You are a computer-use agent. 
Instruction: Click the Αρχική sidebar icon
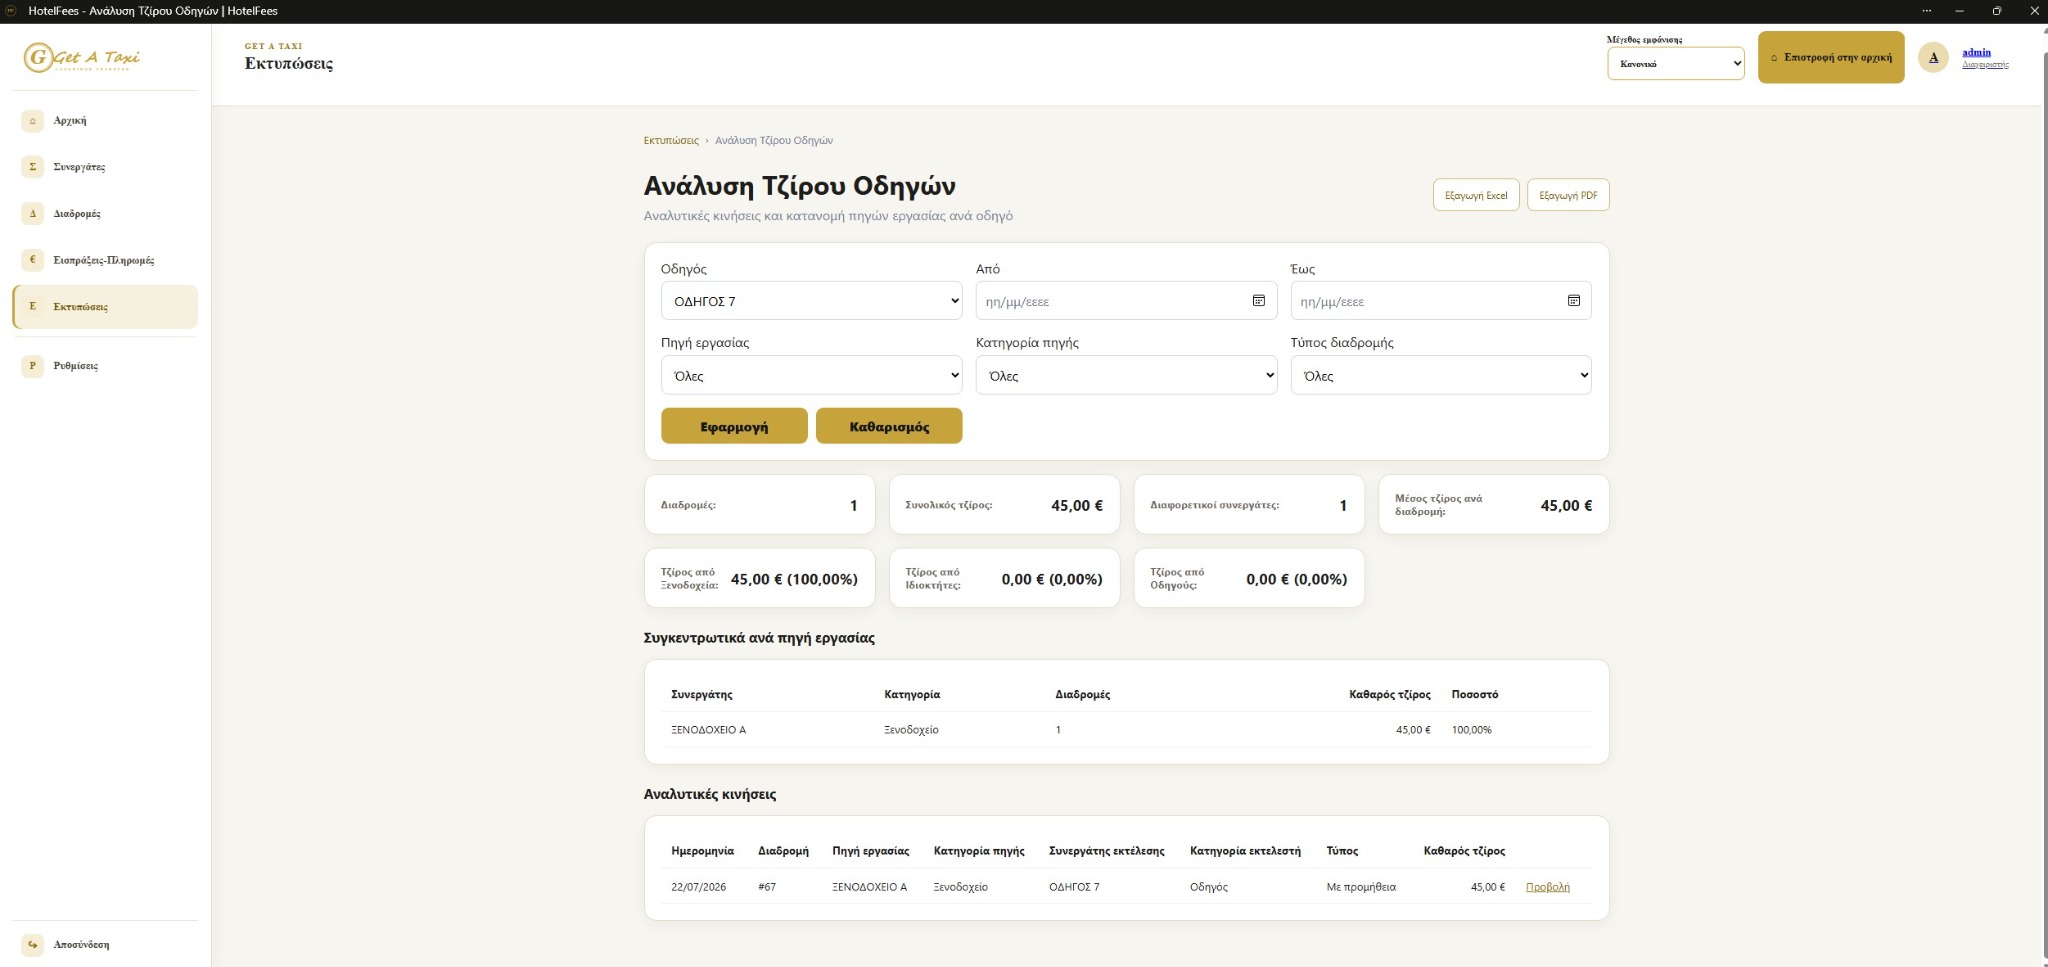tap(32, 120)
